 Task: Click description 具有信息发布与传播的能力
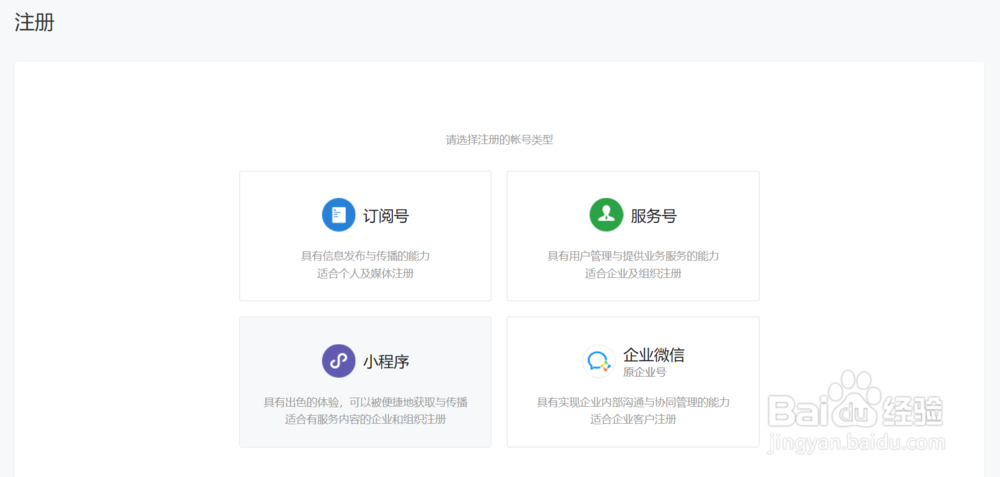click(365, 256)
